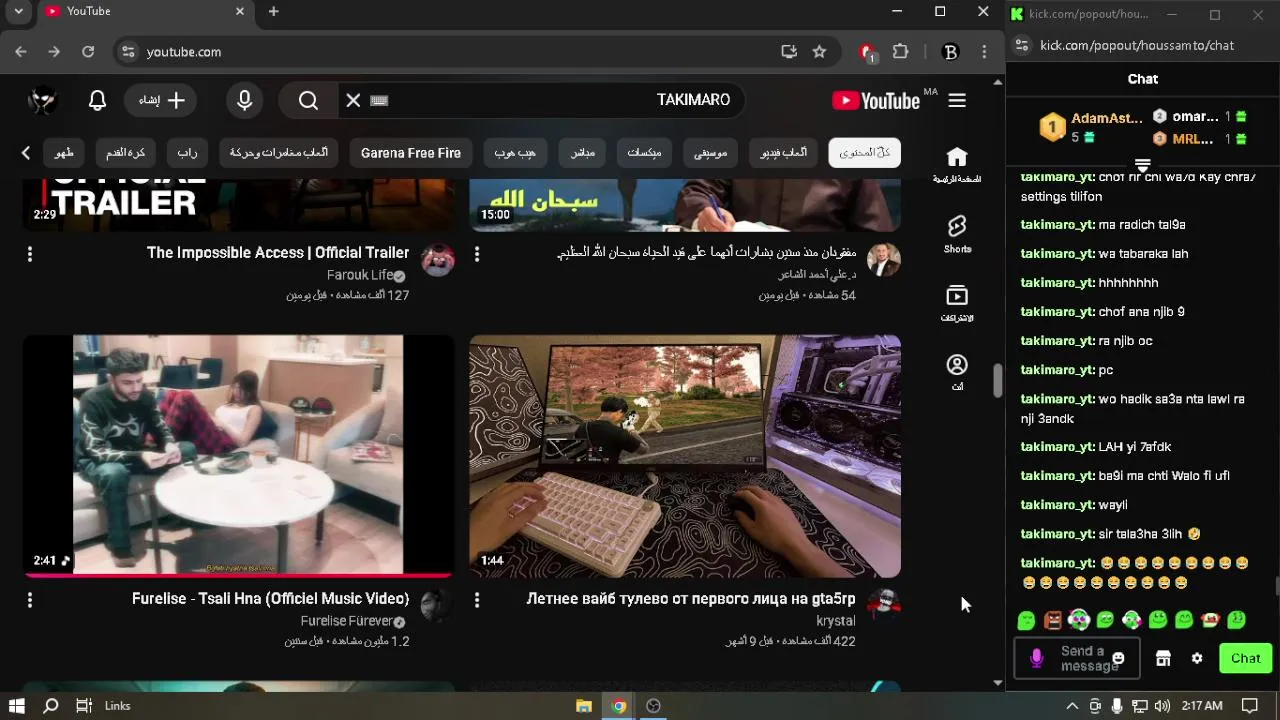
Task: Select the music chip
Action: coord(711,153)
